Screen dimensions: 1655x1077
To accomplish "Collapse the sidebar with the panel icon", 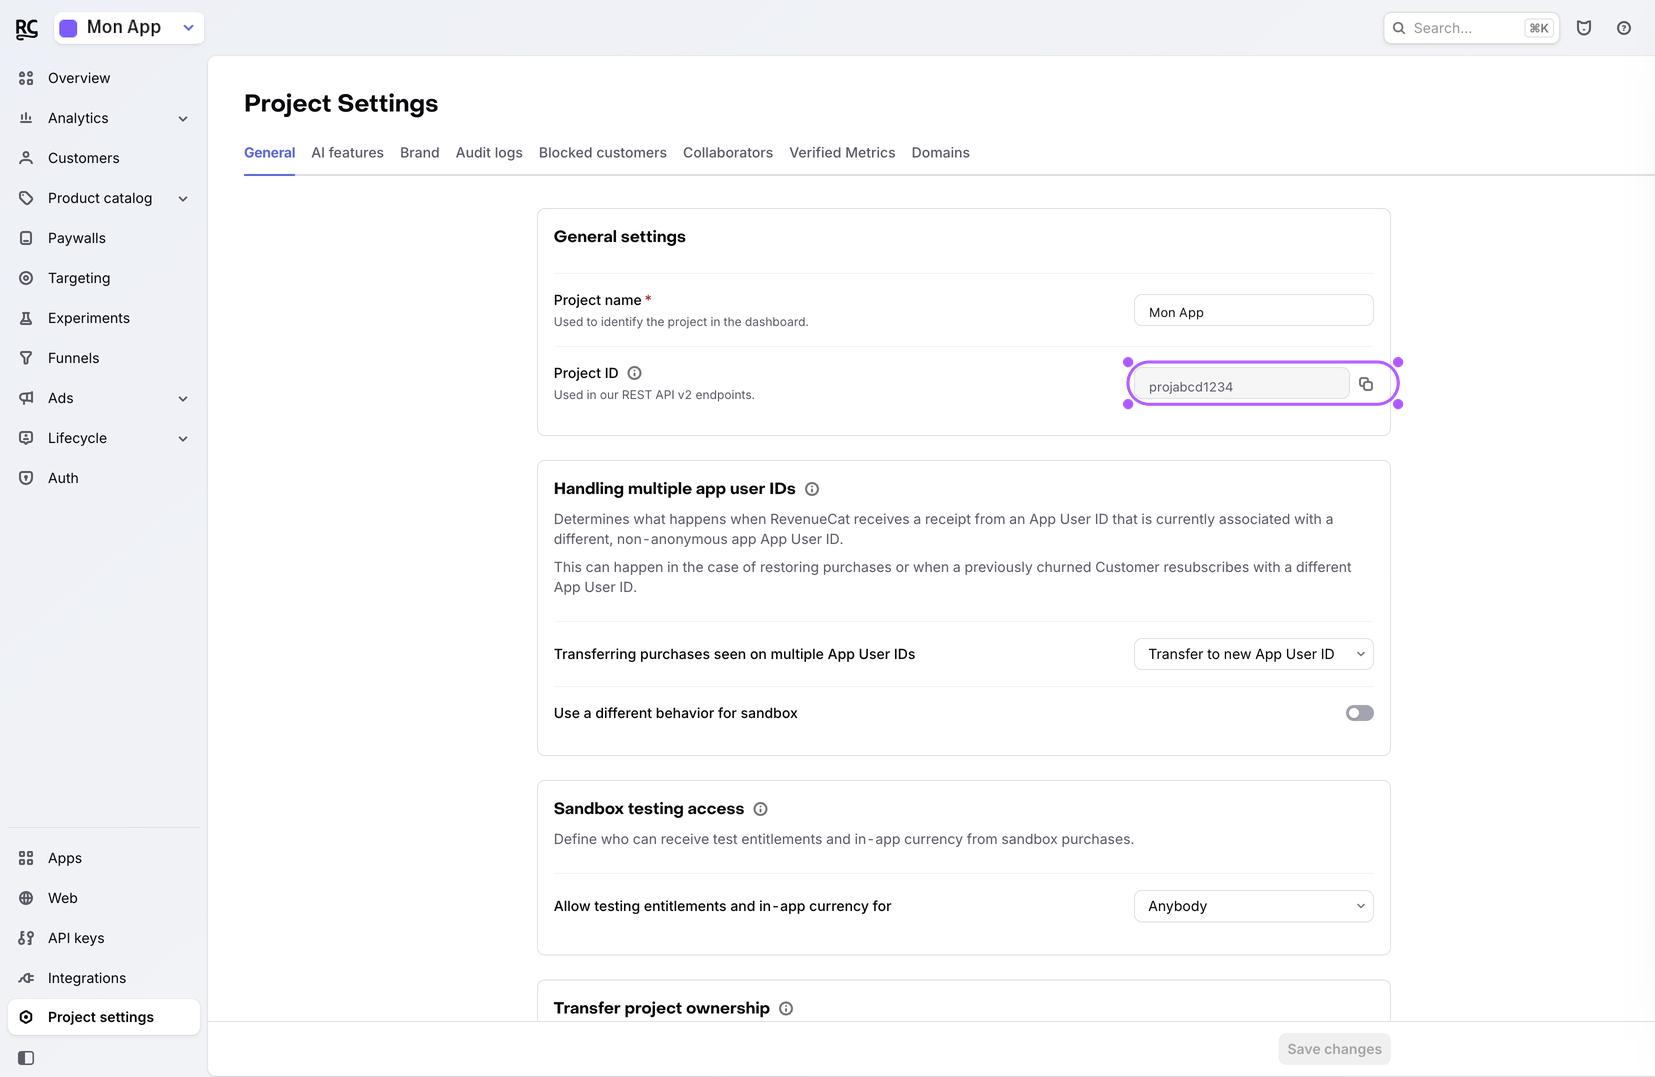I will point(26,1058).
